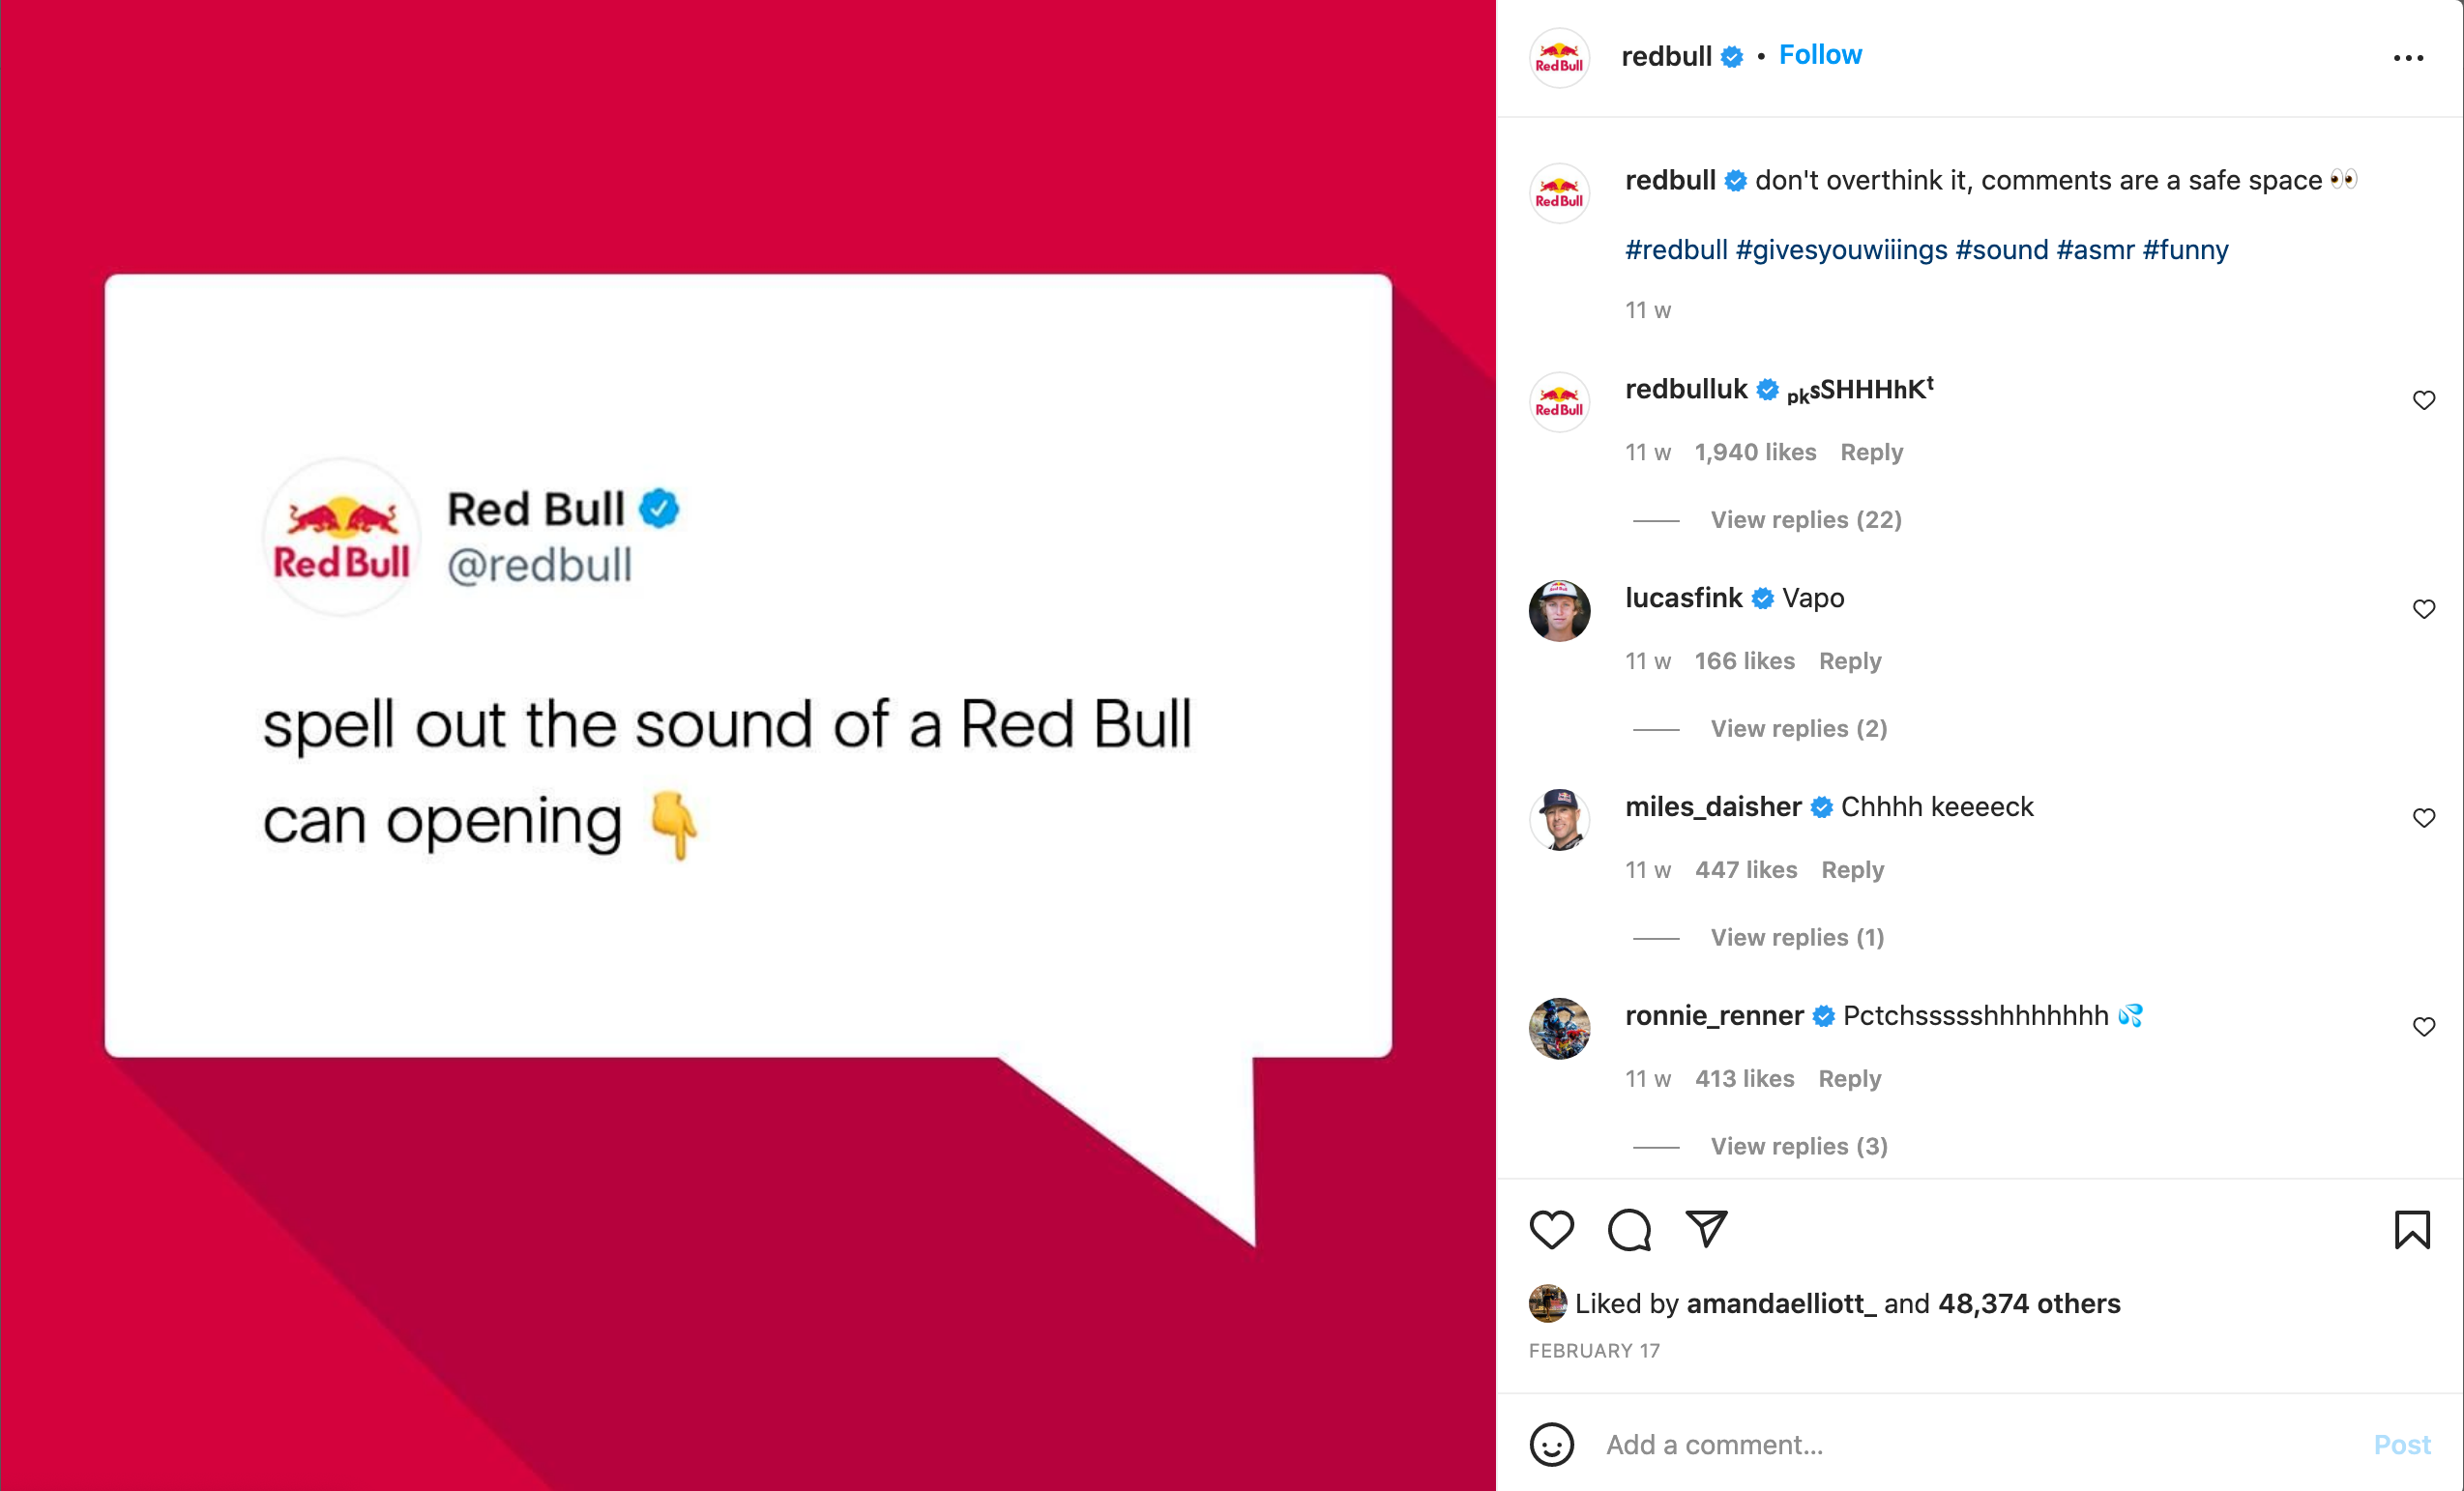The width and height of the screenshot is (2464, 1491).
Task: Heart ronnie_renner's comment
Action: coord(2423,1027)
